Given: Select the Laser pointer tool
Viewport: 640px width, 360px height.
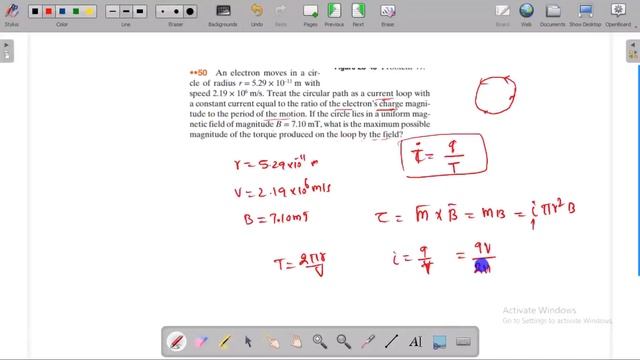Looking at the screenshot, I should [368, 342].
